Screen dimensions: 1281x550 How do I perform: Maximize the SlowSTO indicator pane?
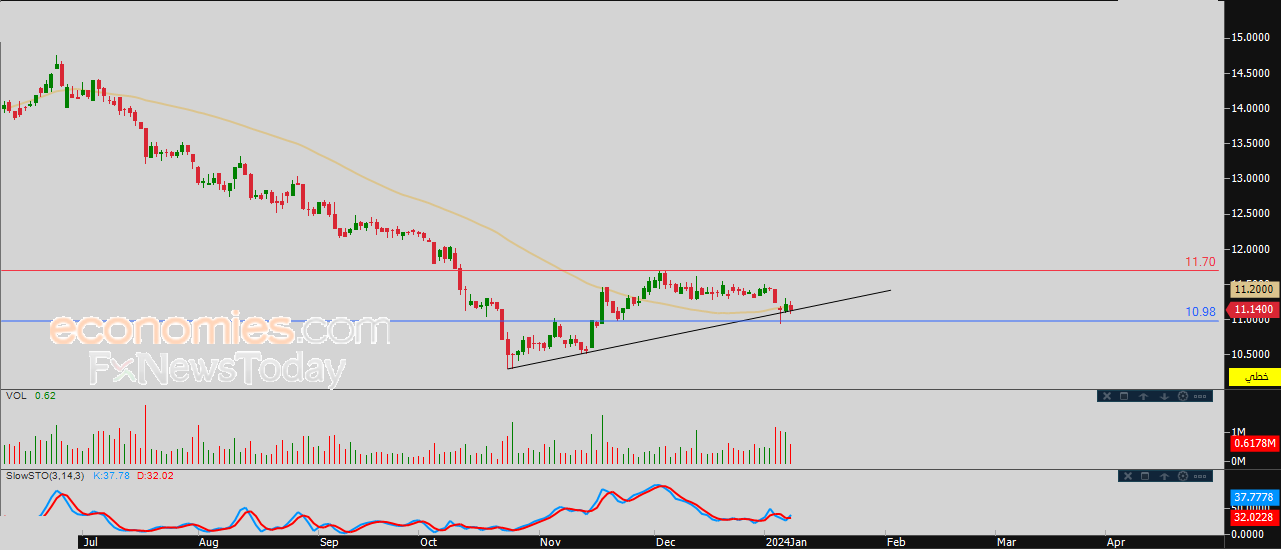(1145, 476)
